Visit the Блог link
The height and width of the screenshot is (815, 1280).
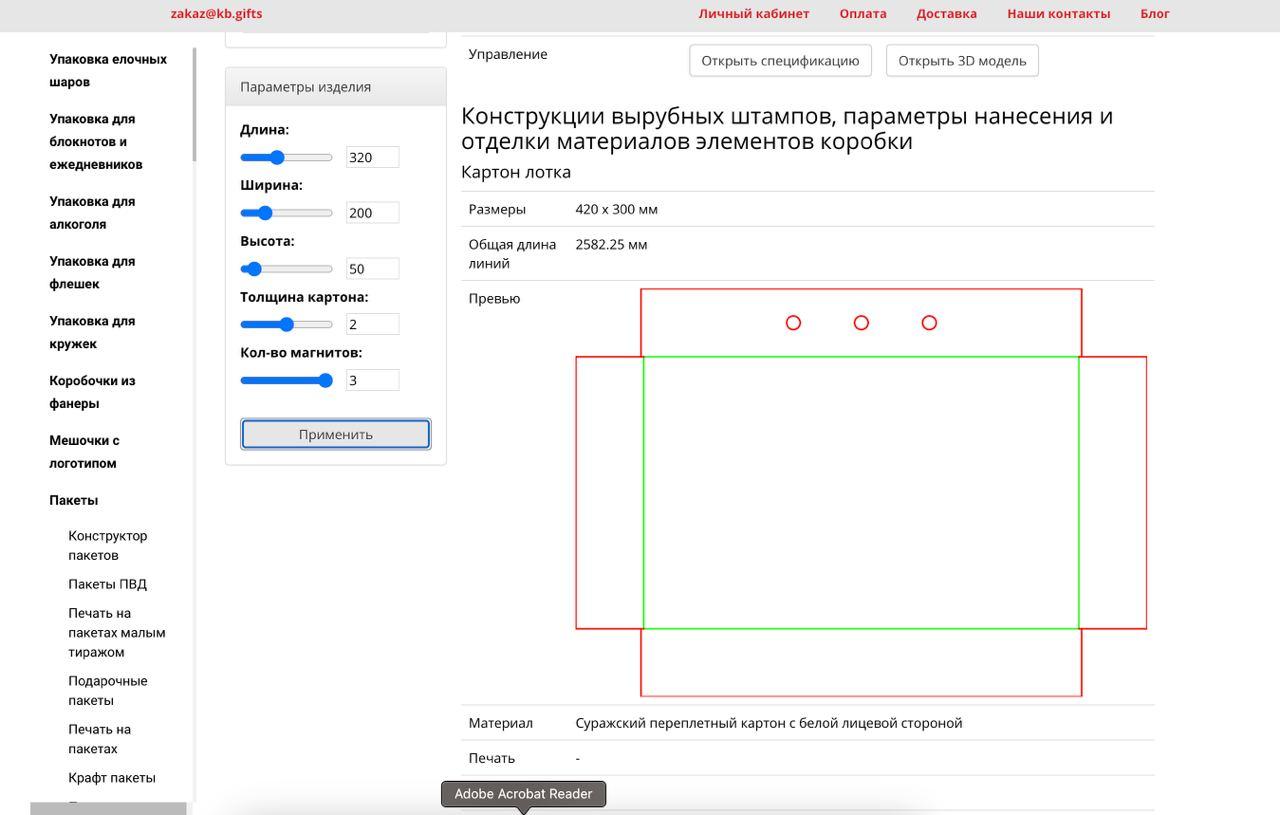coord(1154,14)
